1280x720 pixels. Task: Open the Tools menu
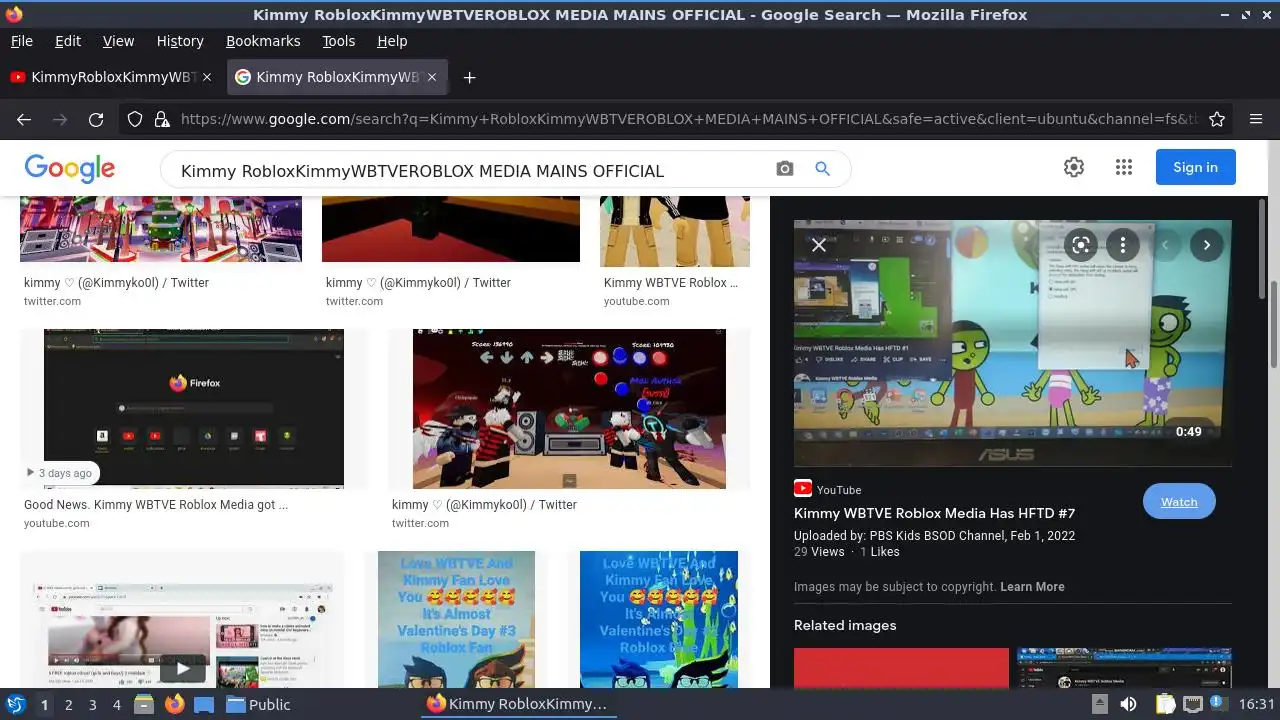[338, 41]
